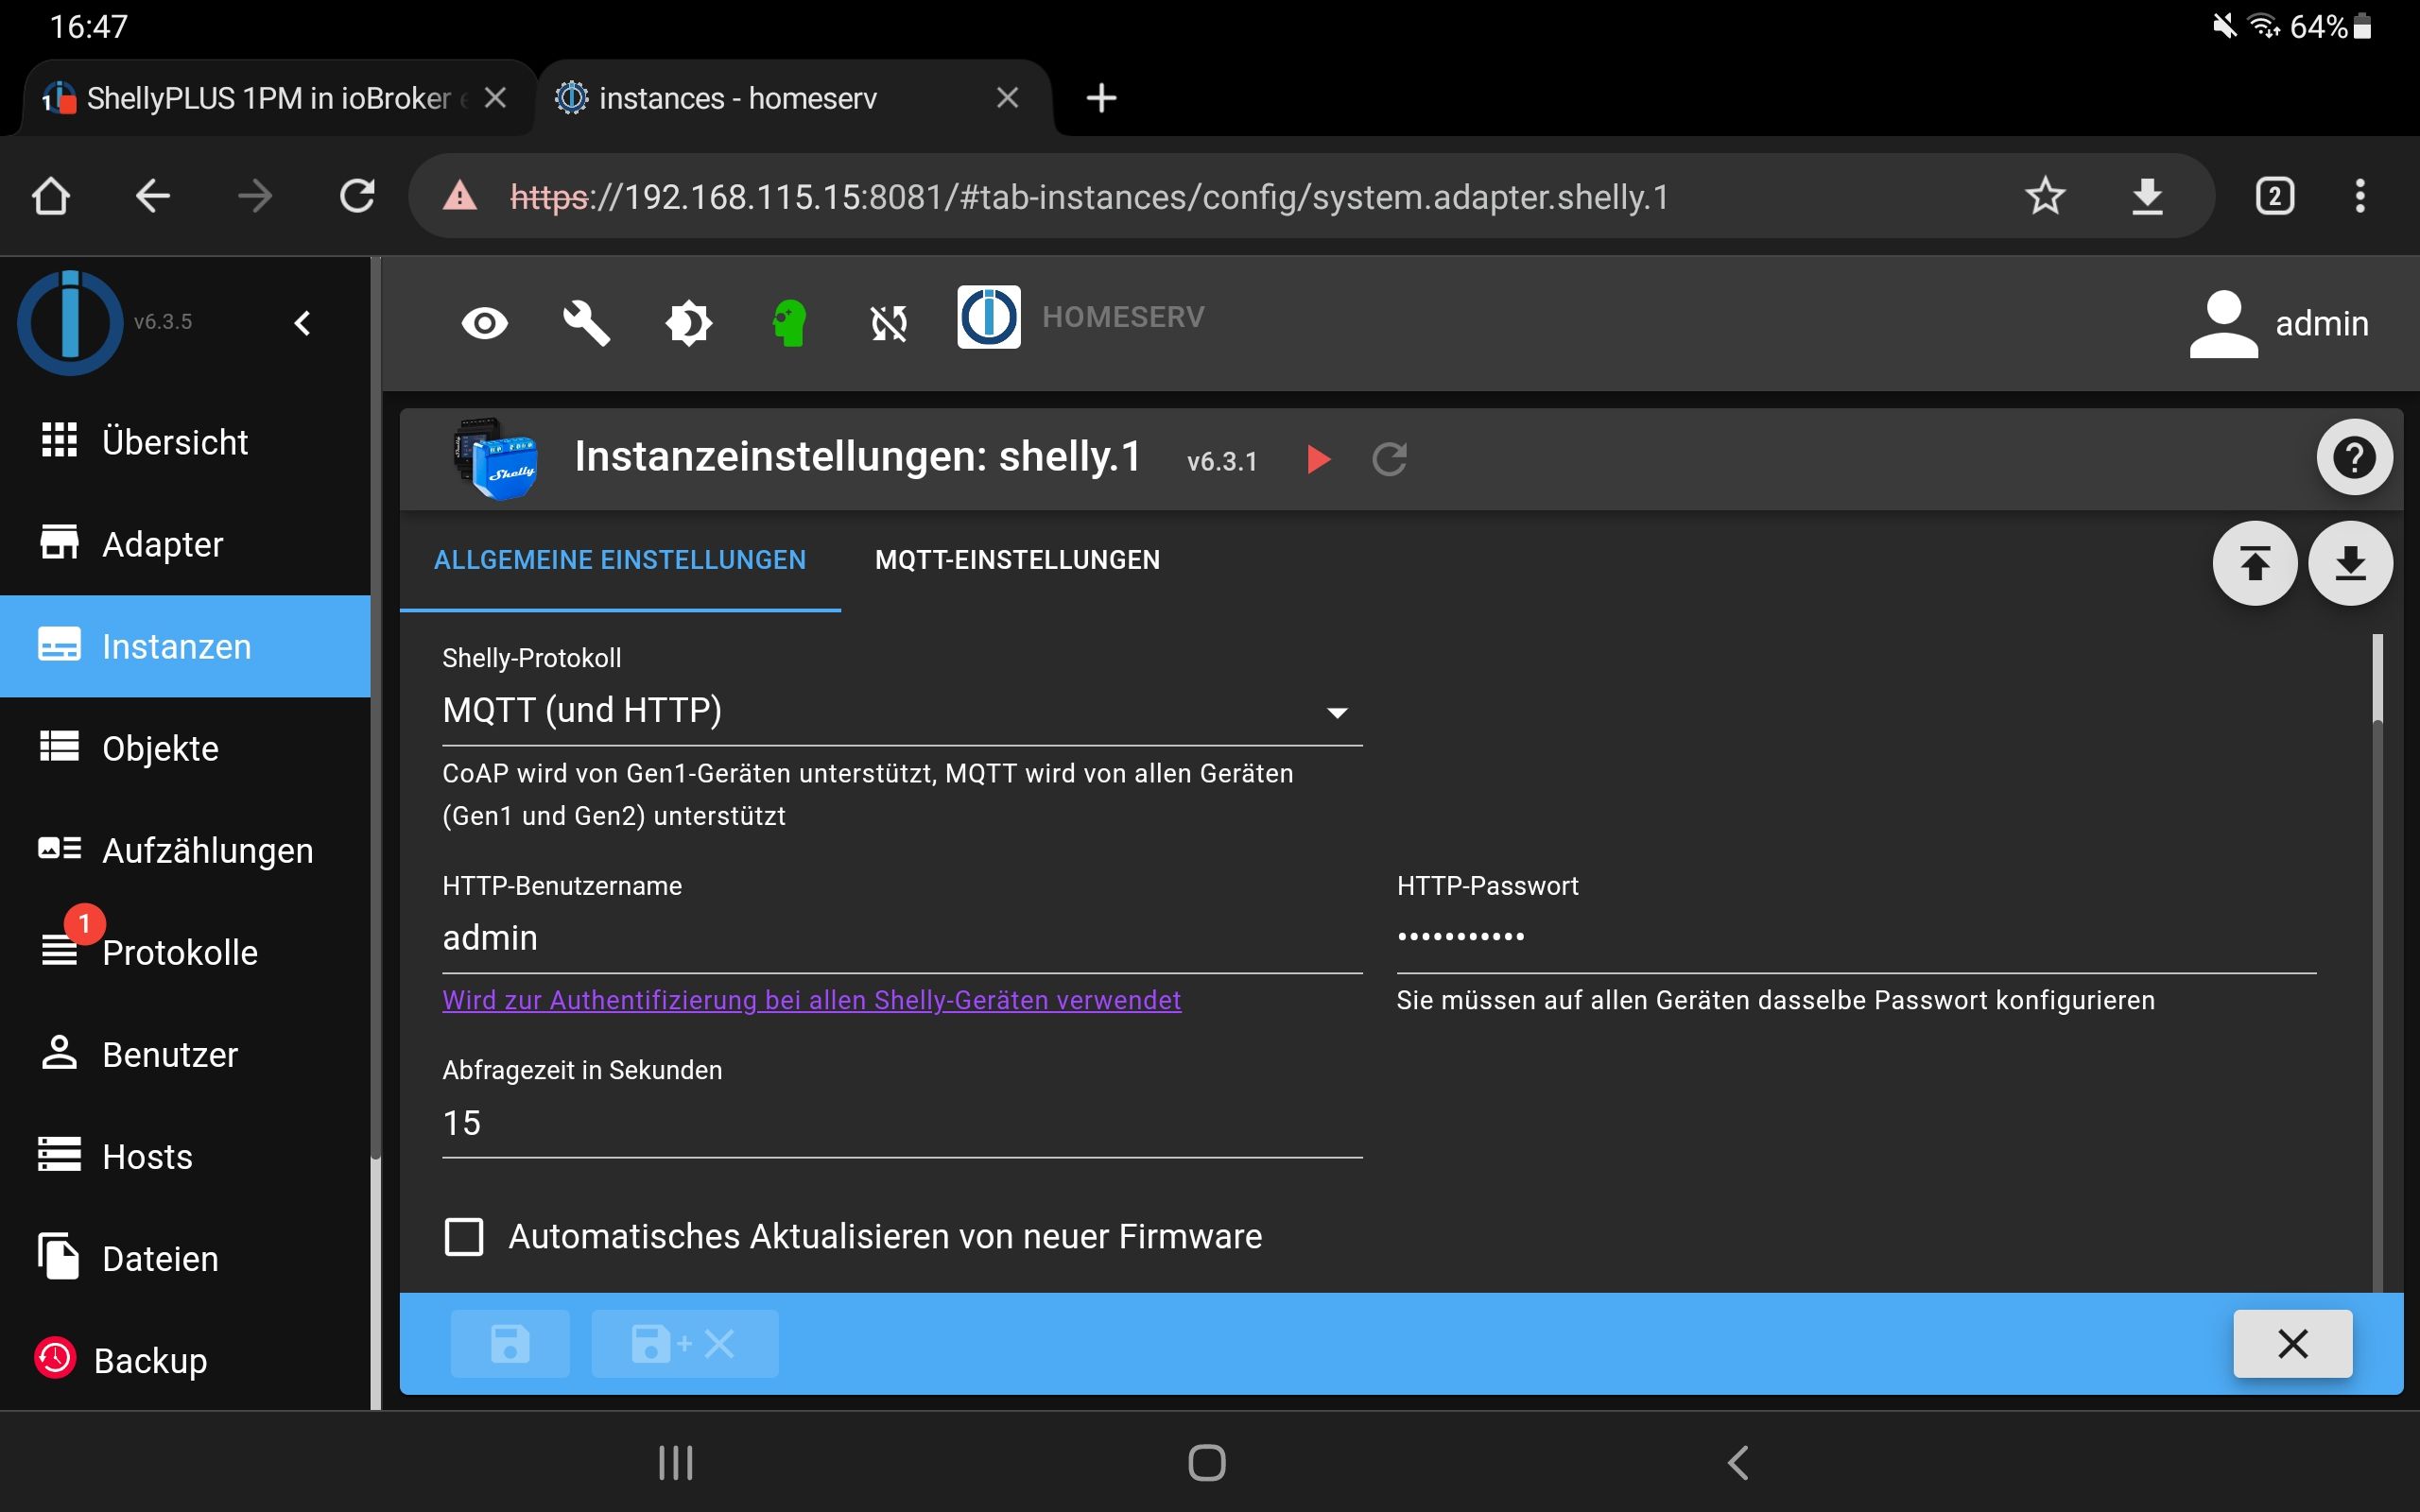The height and width of the screenshot is (1512, 2420).
Task: Close the instances - homeserv browser tab
Action: pyautogui.click(x=1008, y=98)
